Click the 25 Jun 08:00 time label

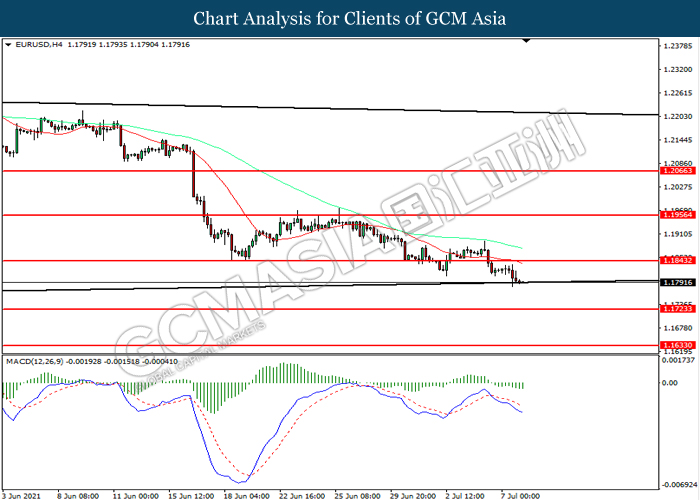click(357, 496)
